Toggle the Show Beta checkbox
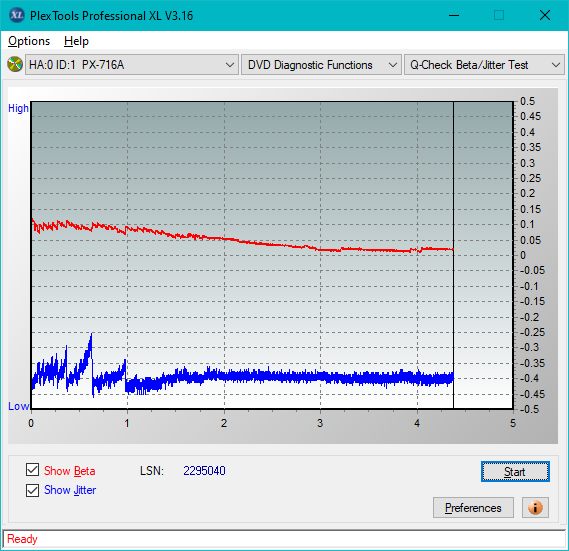 click(32, 469)
